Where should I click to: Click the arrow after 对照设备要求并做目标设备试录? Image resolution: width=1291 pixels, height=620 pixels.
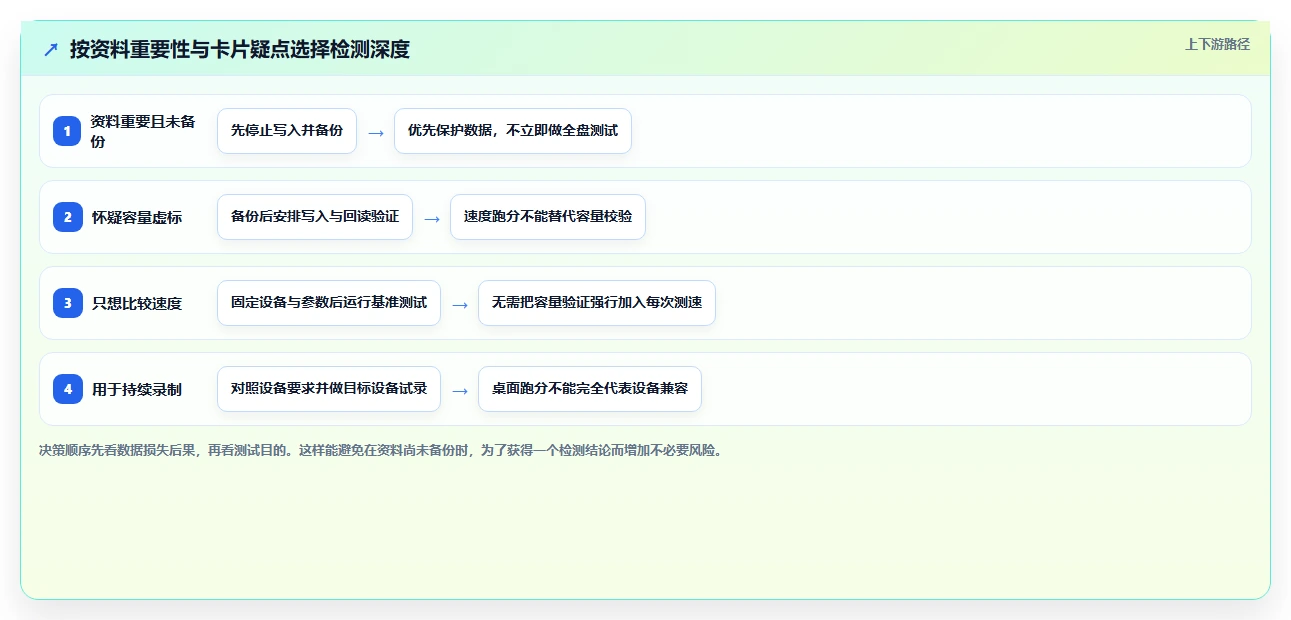pos(460,390)
